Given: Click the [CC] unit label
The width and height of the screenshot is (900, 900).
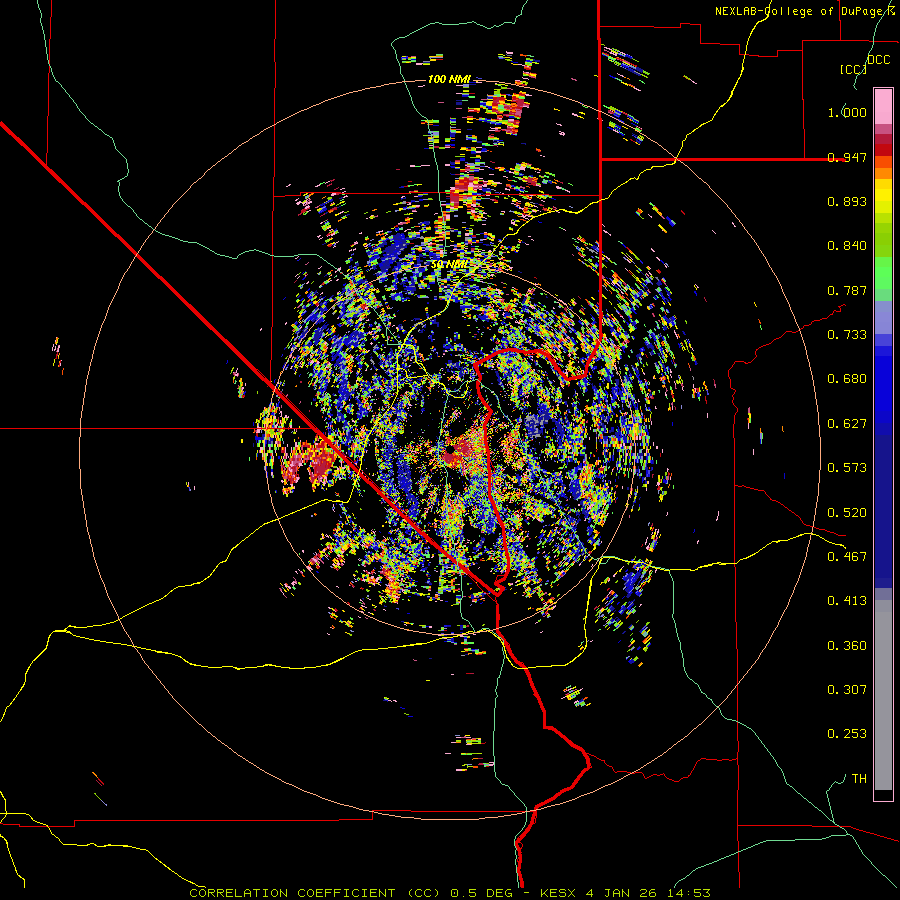Looking at the screenshot, I should [853, 69].
